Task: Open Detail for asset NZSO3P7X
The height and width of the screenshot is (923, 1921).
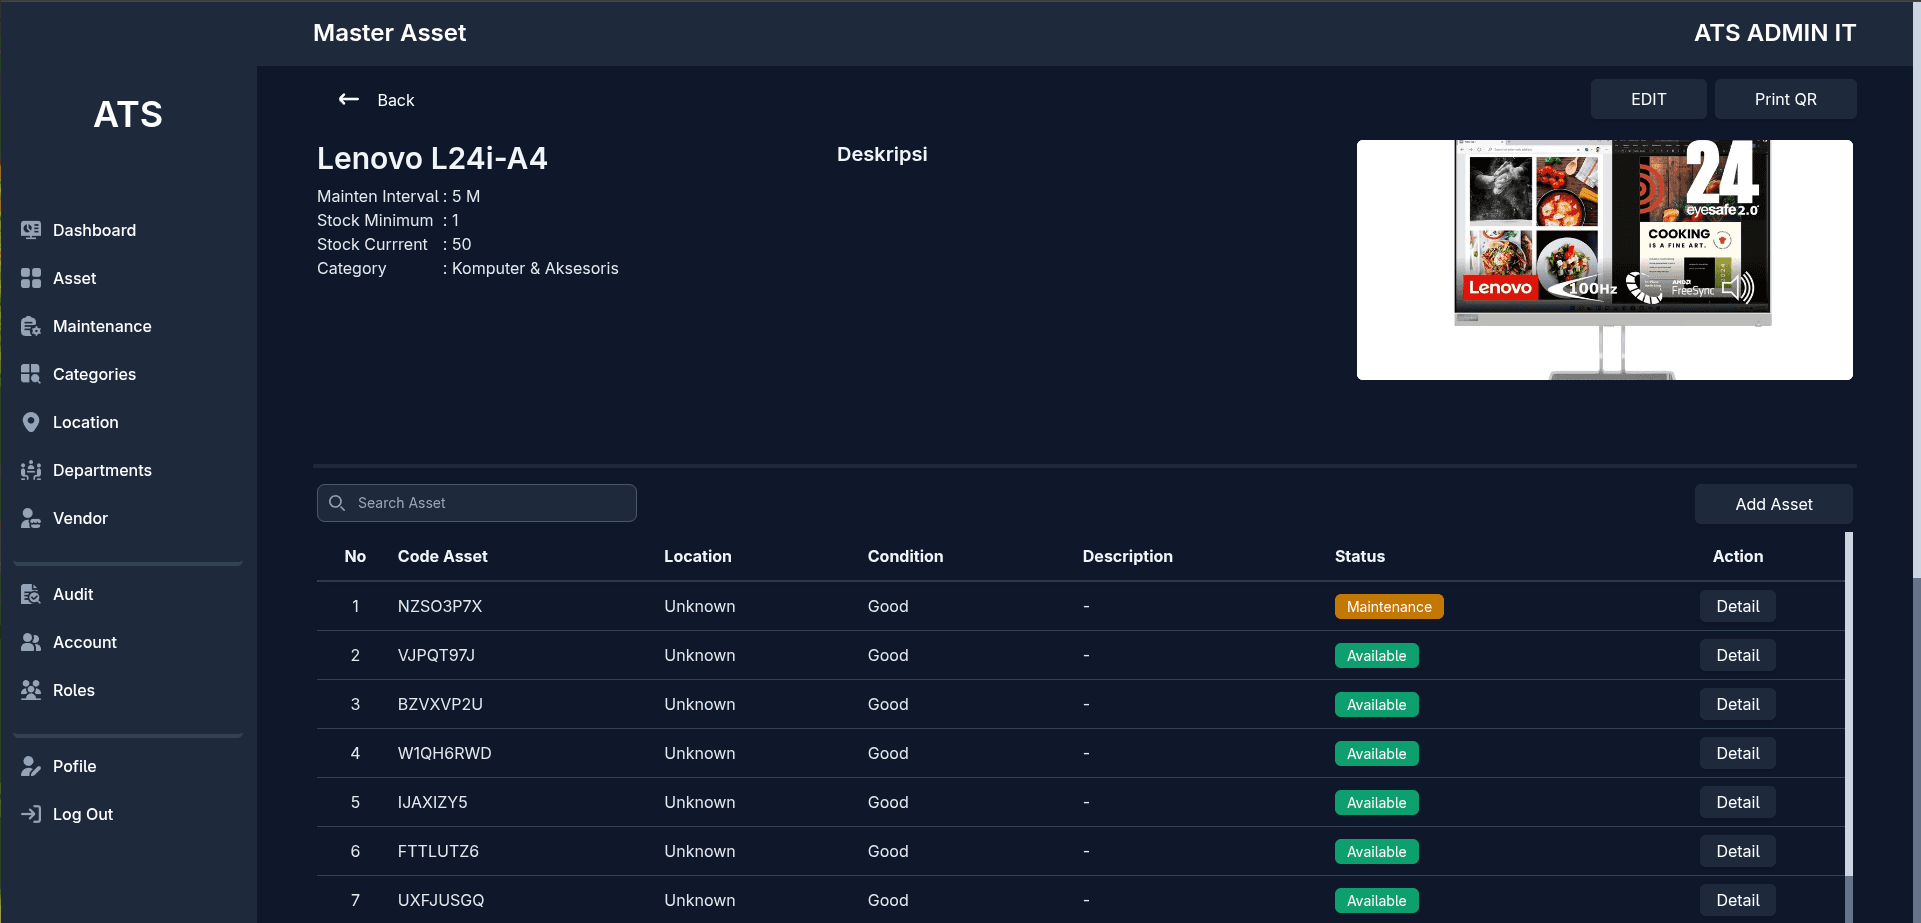Action: 1737,606
